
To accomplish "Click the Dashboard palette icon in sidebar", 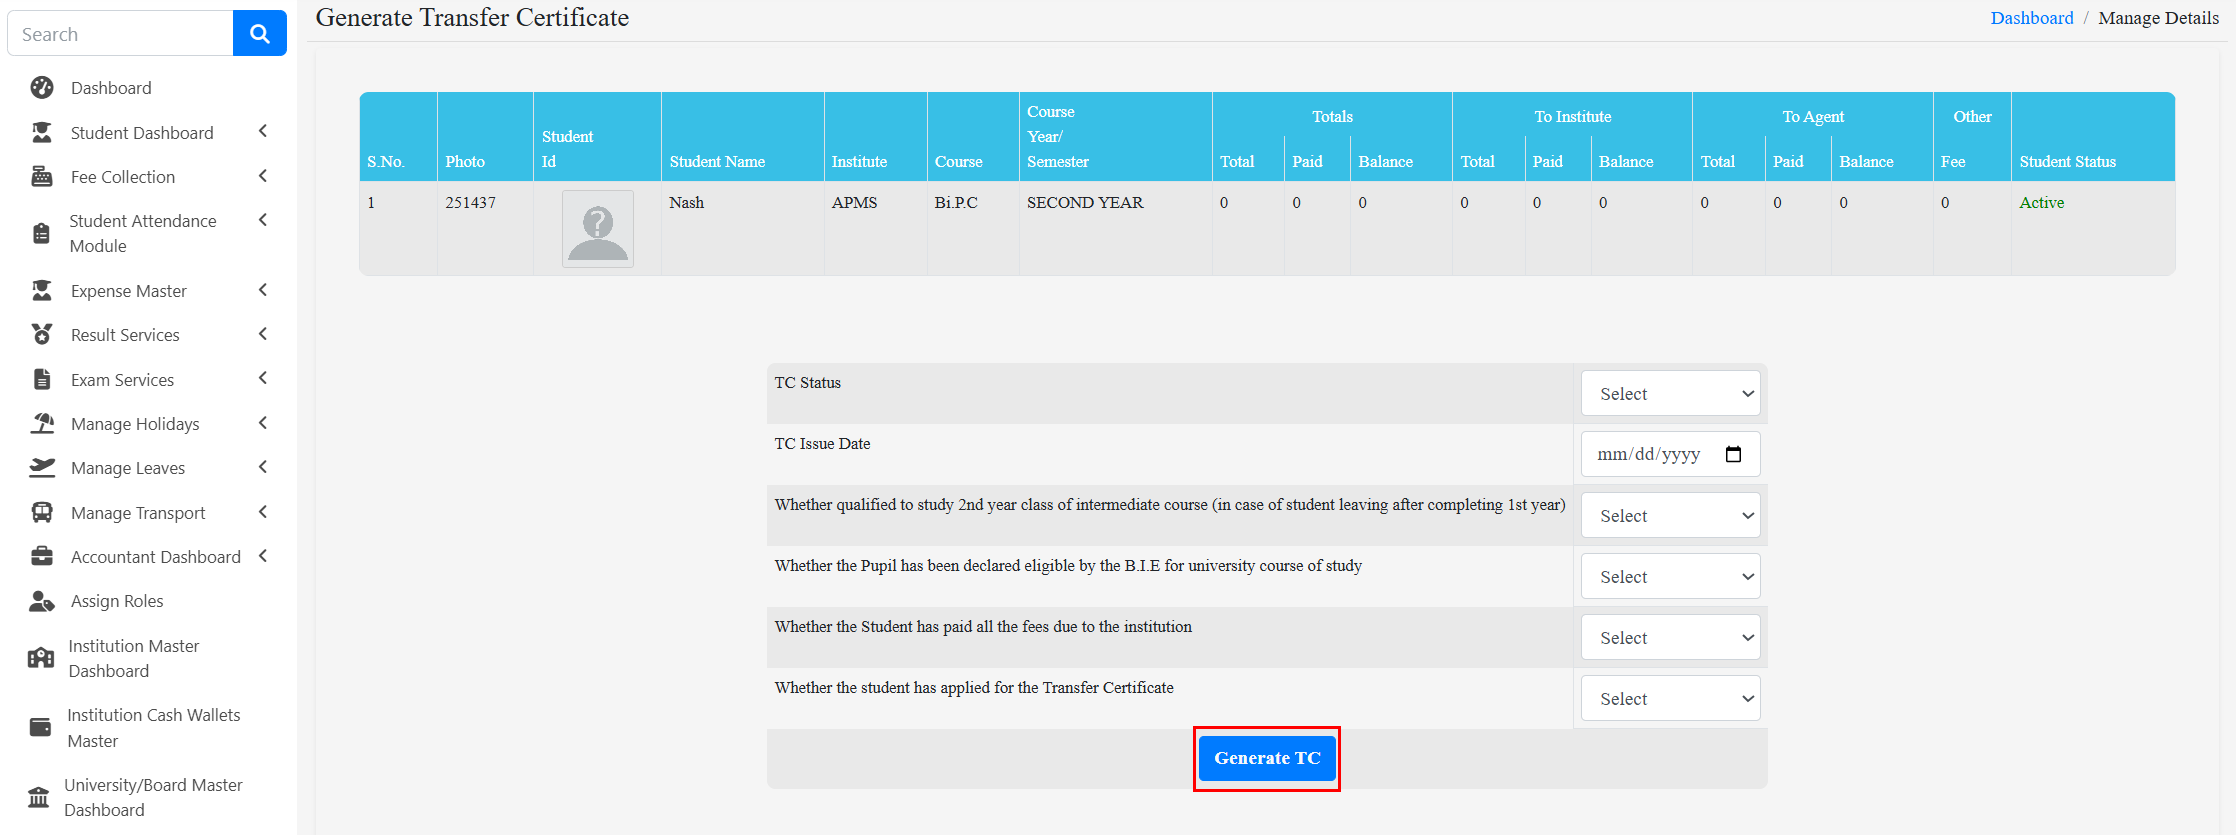I will (42, 88).
